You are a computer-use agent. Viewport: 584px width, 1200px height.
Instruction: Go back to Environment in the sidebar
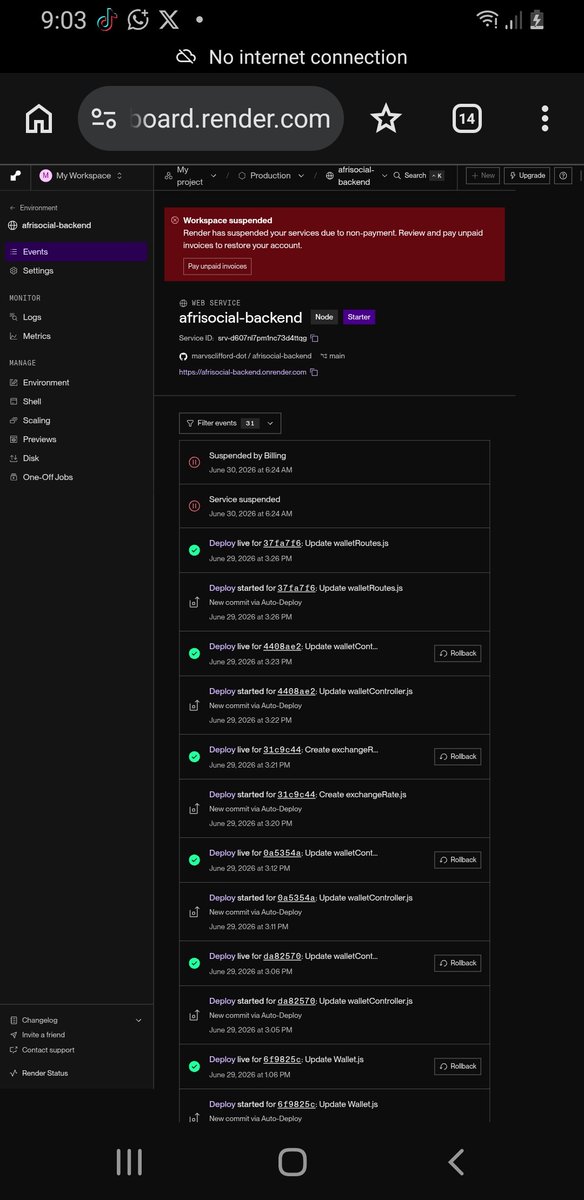point(33,208)
